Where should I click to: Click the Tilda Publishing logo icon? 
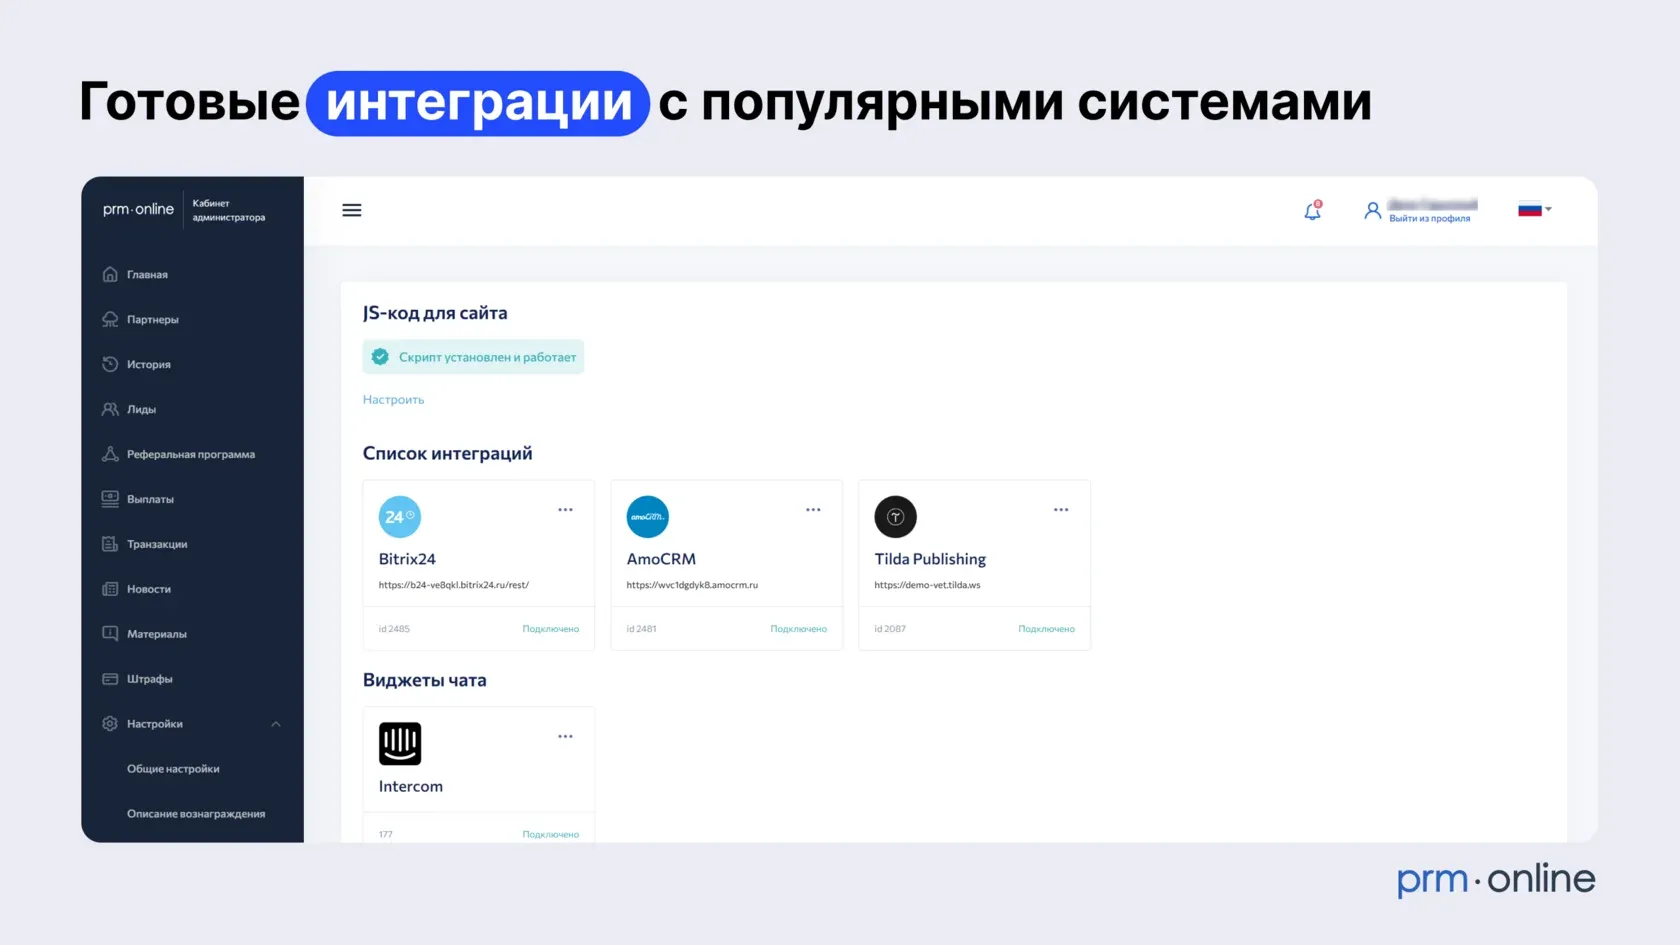tap(895, 517)
